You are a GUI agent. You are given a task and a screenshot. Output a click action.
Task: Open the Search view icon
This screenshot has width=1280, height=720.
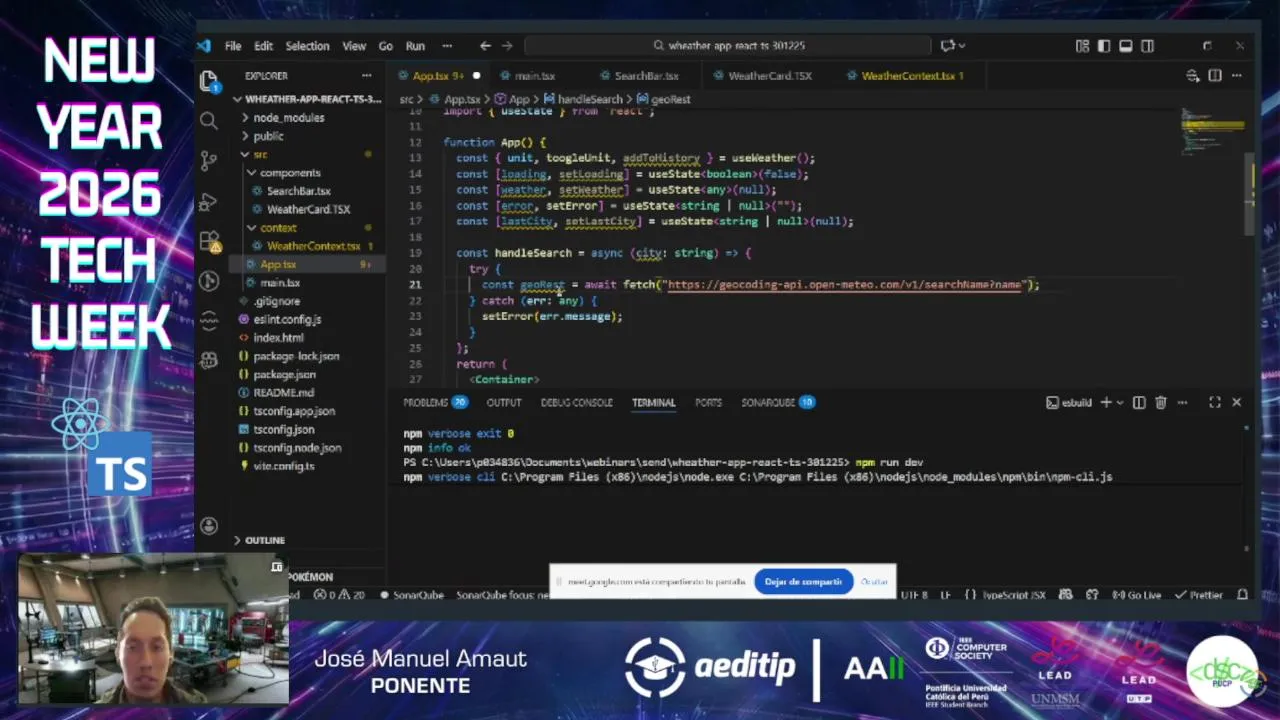click(x=209, y=121)
